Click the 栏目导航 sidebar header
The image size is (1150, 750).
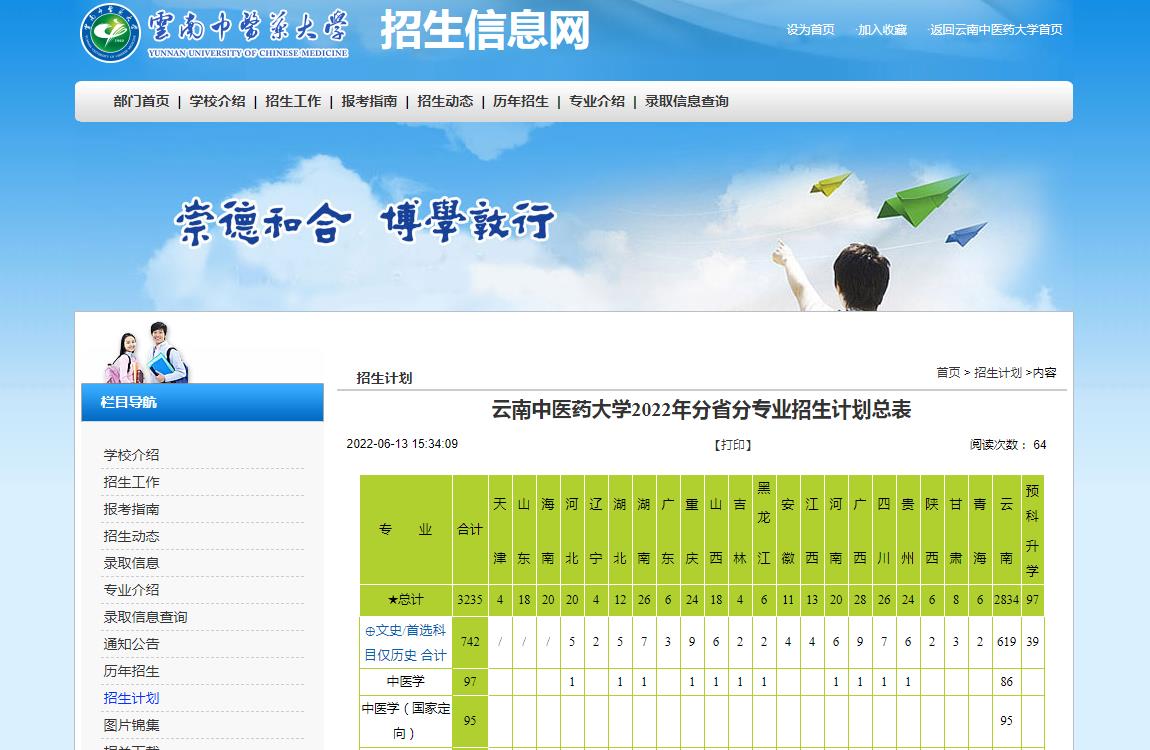pyautogui.click(x=202, y=402)
